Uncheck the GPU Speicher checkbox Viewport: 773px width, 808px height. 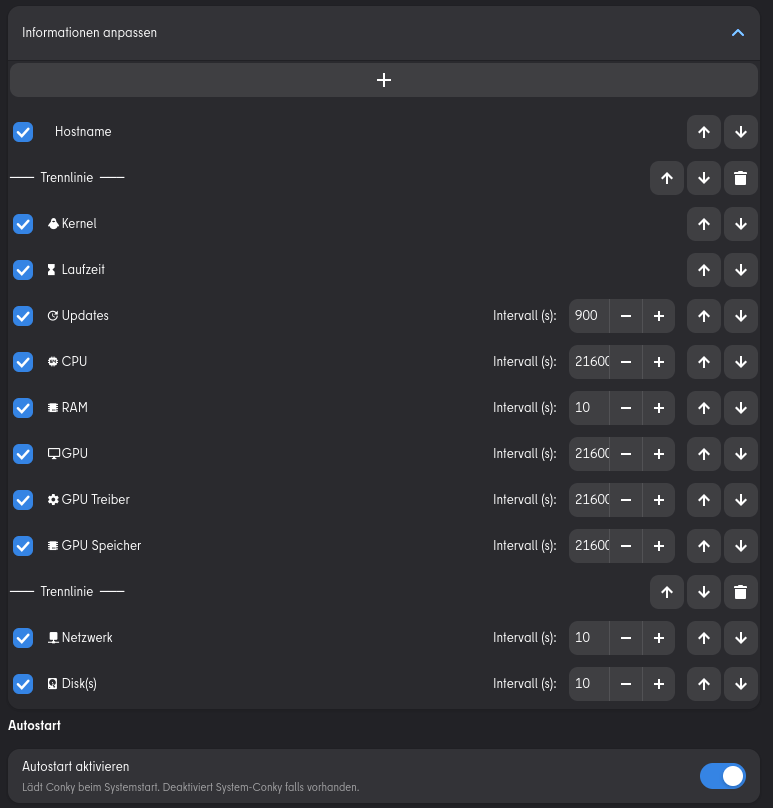point(23,546)
